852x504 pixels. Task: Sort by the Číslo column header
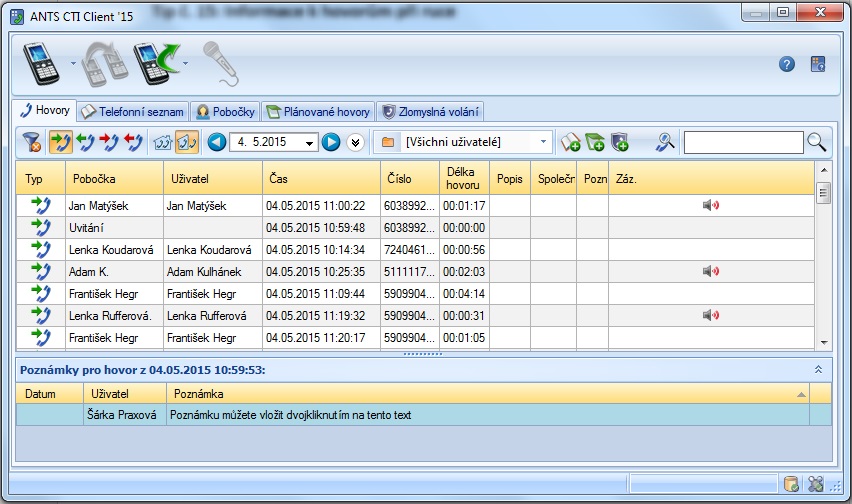point(410,179)
